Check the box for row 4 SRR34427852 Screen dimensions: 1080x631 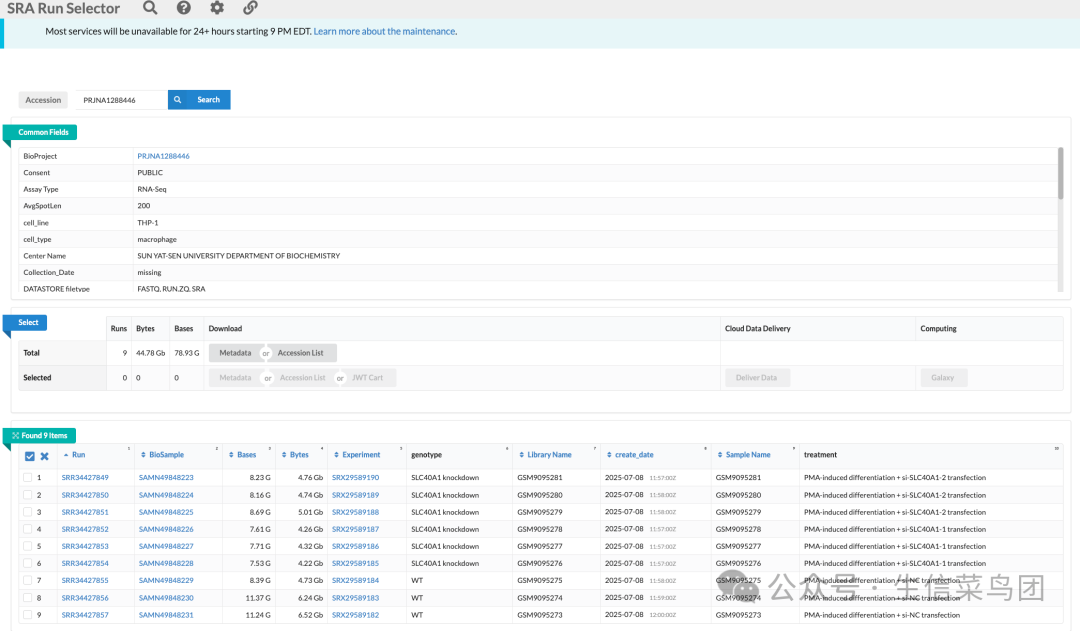(28, 529)
